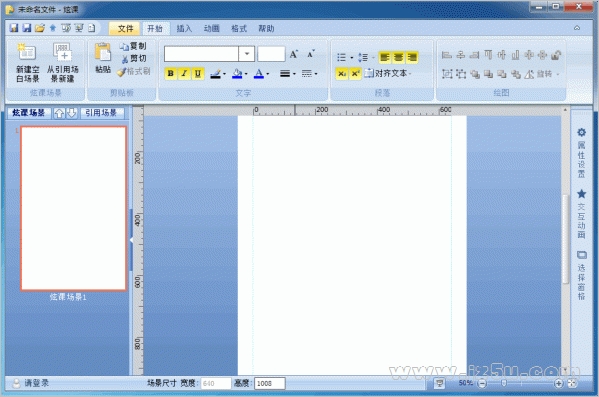The height and width of the screenshot is (397, 599).
Task: Switch to the Start (开始) ribbon tab
Action: pos(155,28)
